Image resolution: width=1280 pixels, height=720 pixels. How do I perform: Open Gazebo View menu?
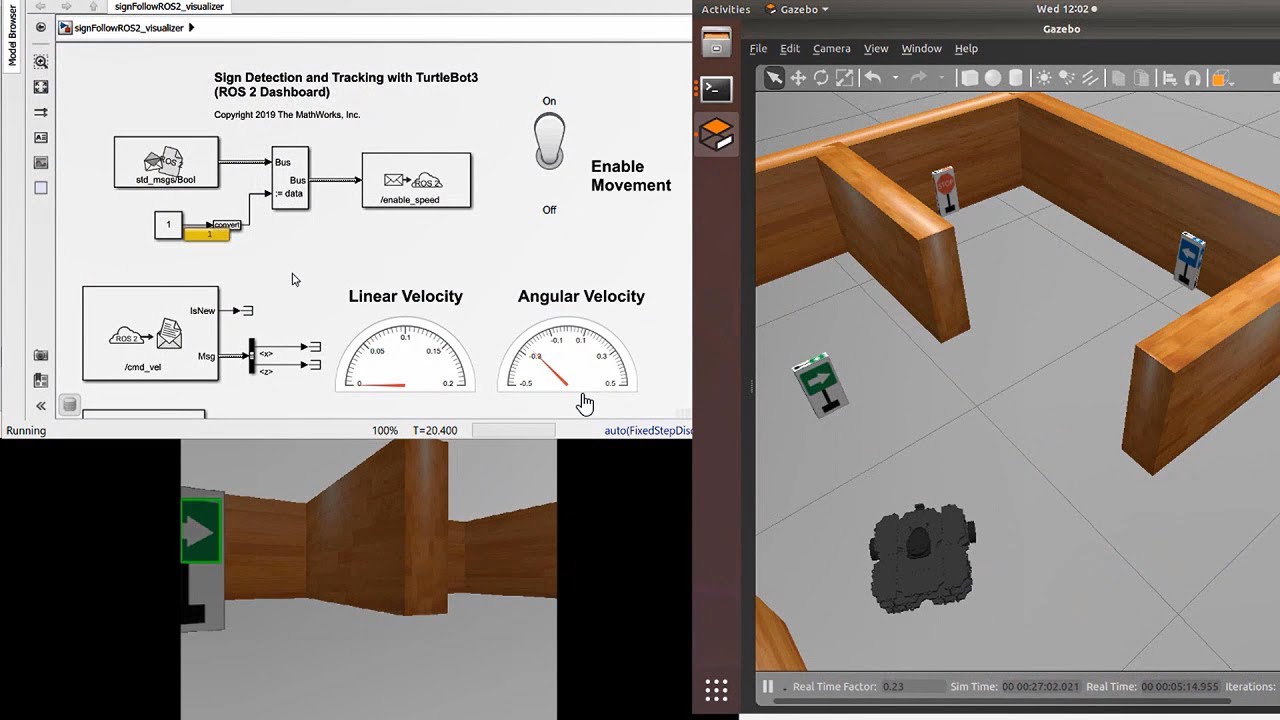coord(876,48)
